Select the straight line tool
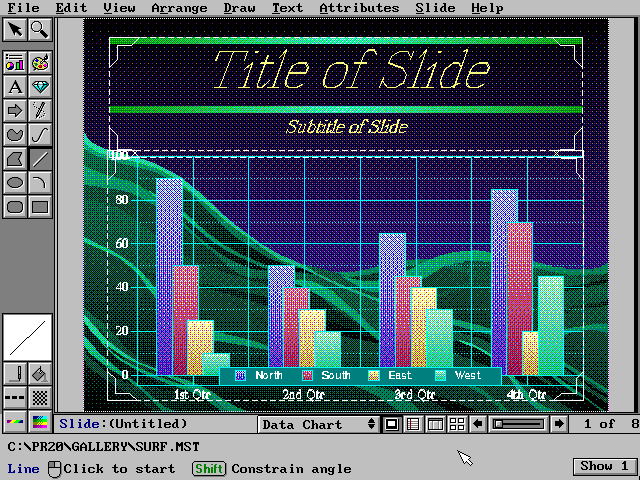Screen dimensions: 640x480 click(x=40, y=159)
